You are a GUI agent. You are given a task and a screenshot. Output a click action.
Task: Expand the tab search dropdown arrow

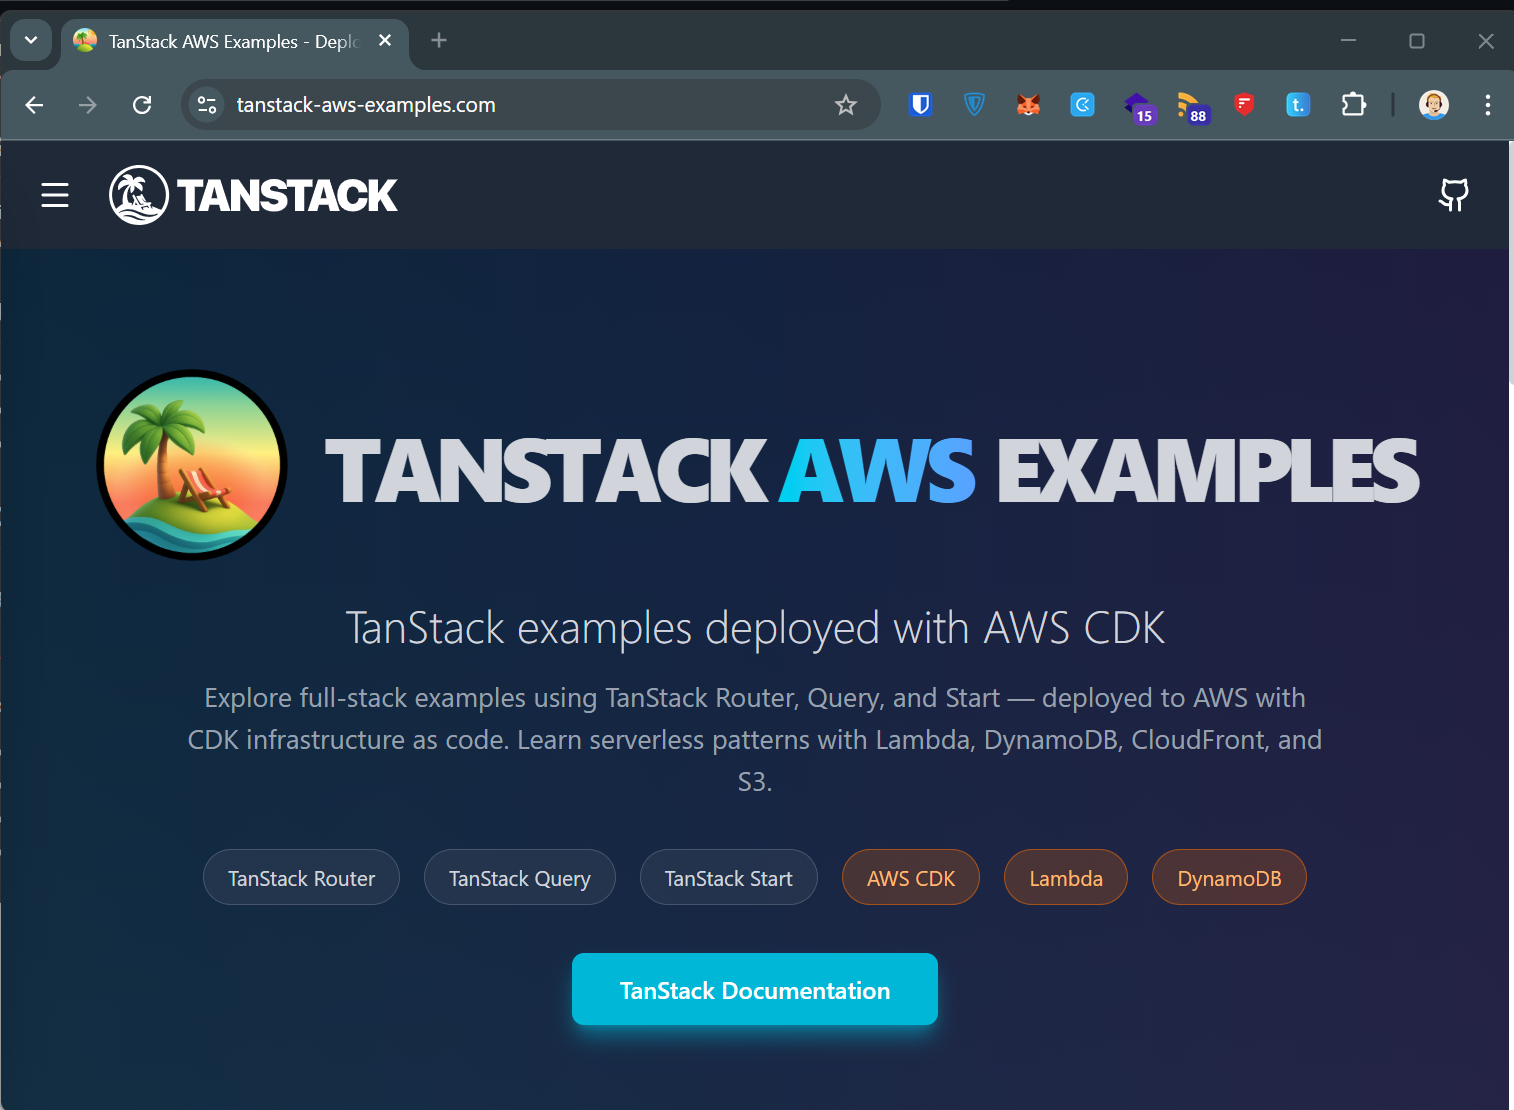(x=31, y=41)
